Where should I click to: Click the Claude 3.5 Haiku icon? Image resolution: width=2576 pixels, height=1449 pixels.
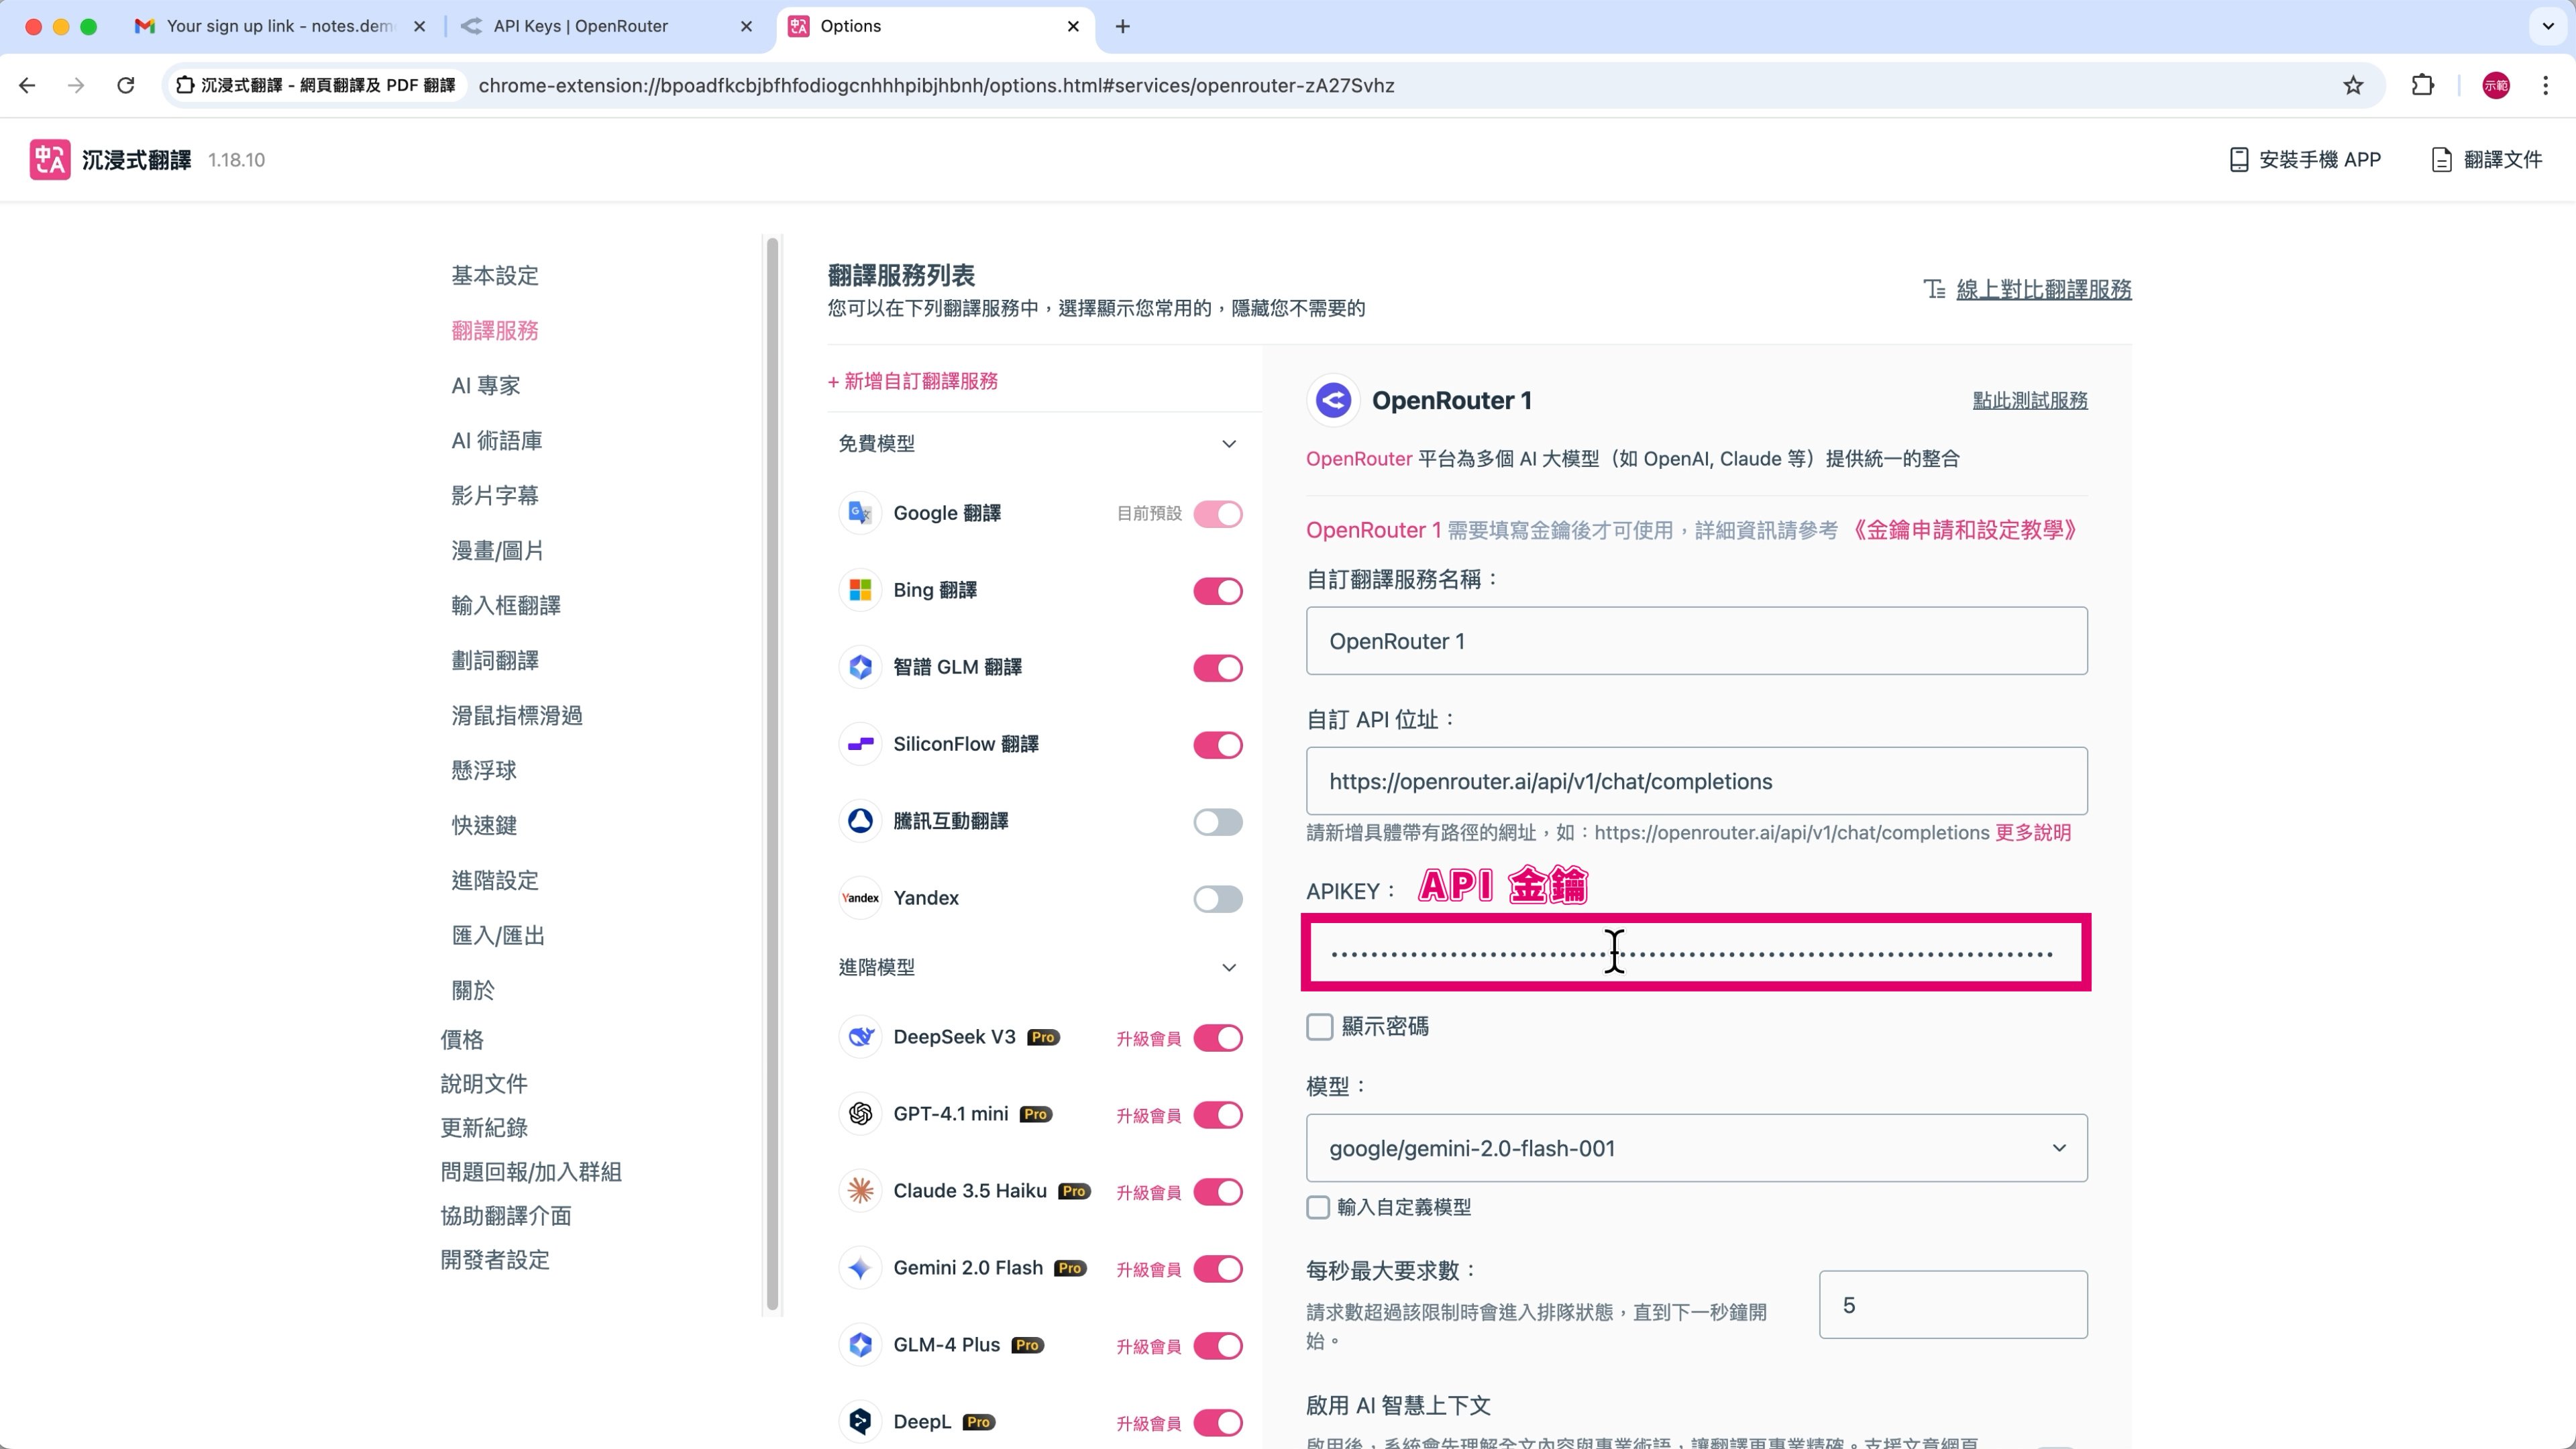tap(860, 1191)
